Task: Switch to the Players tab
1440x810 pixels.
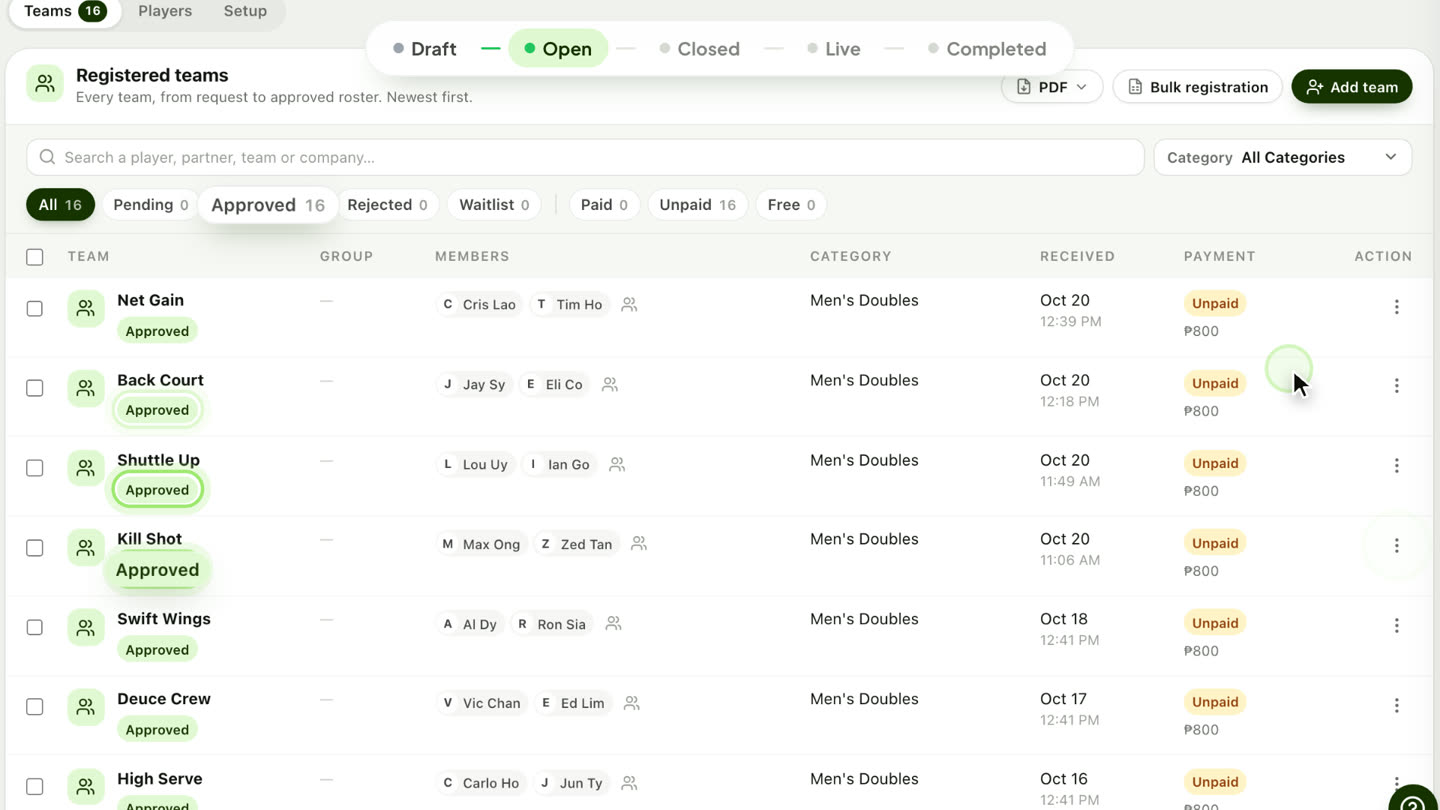Action: (x=165, y=11)
